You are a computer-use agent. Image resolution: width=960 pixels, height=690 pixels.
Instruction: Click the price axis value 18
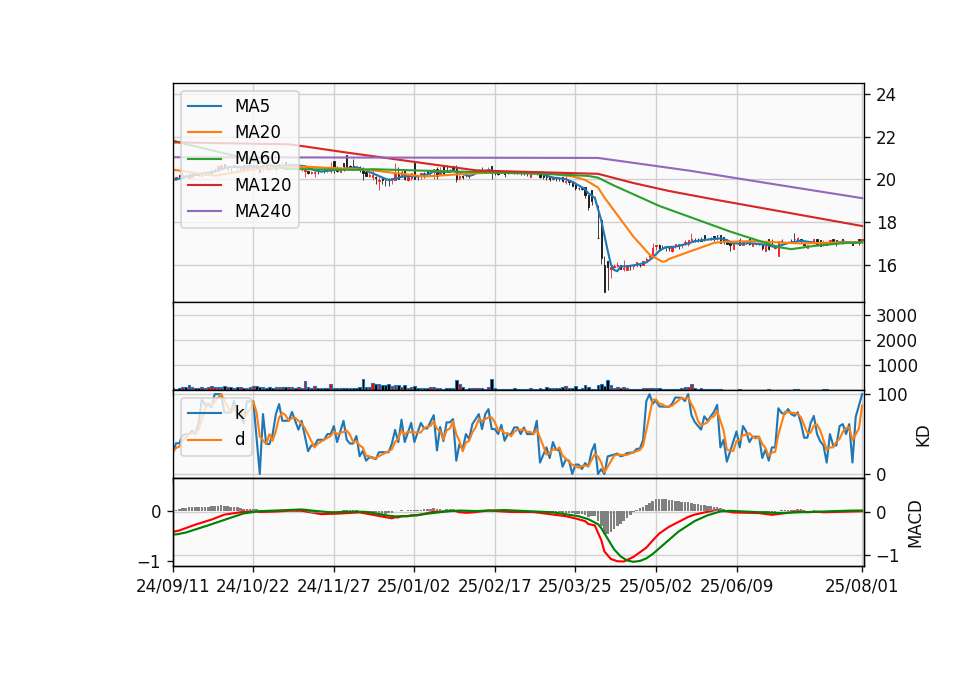[885, 223]
